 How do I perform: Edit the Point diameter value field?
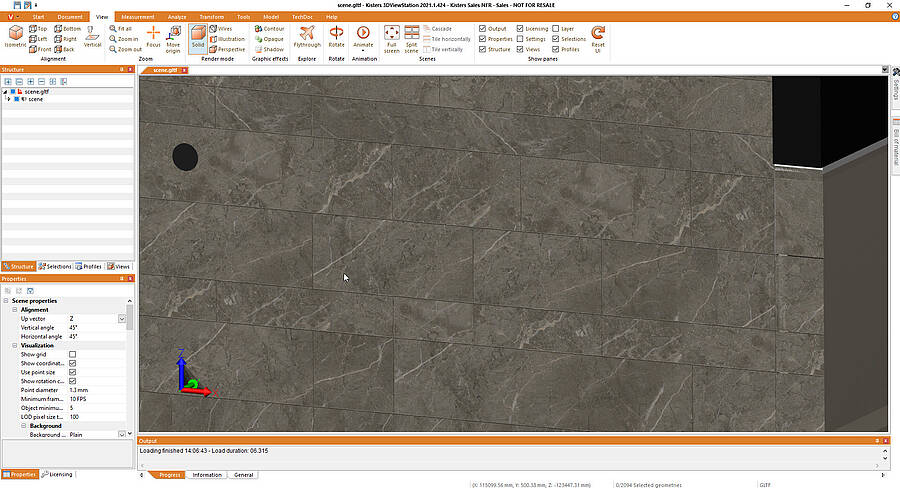(x=96, y=390)
